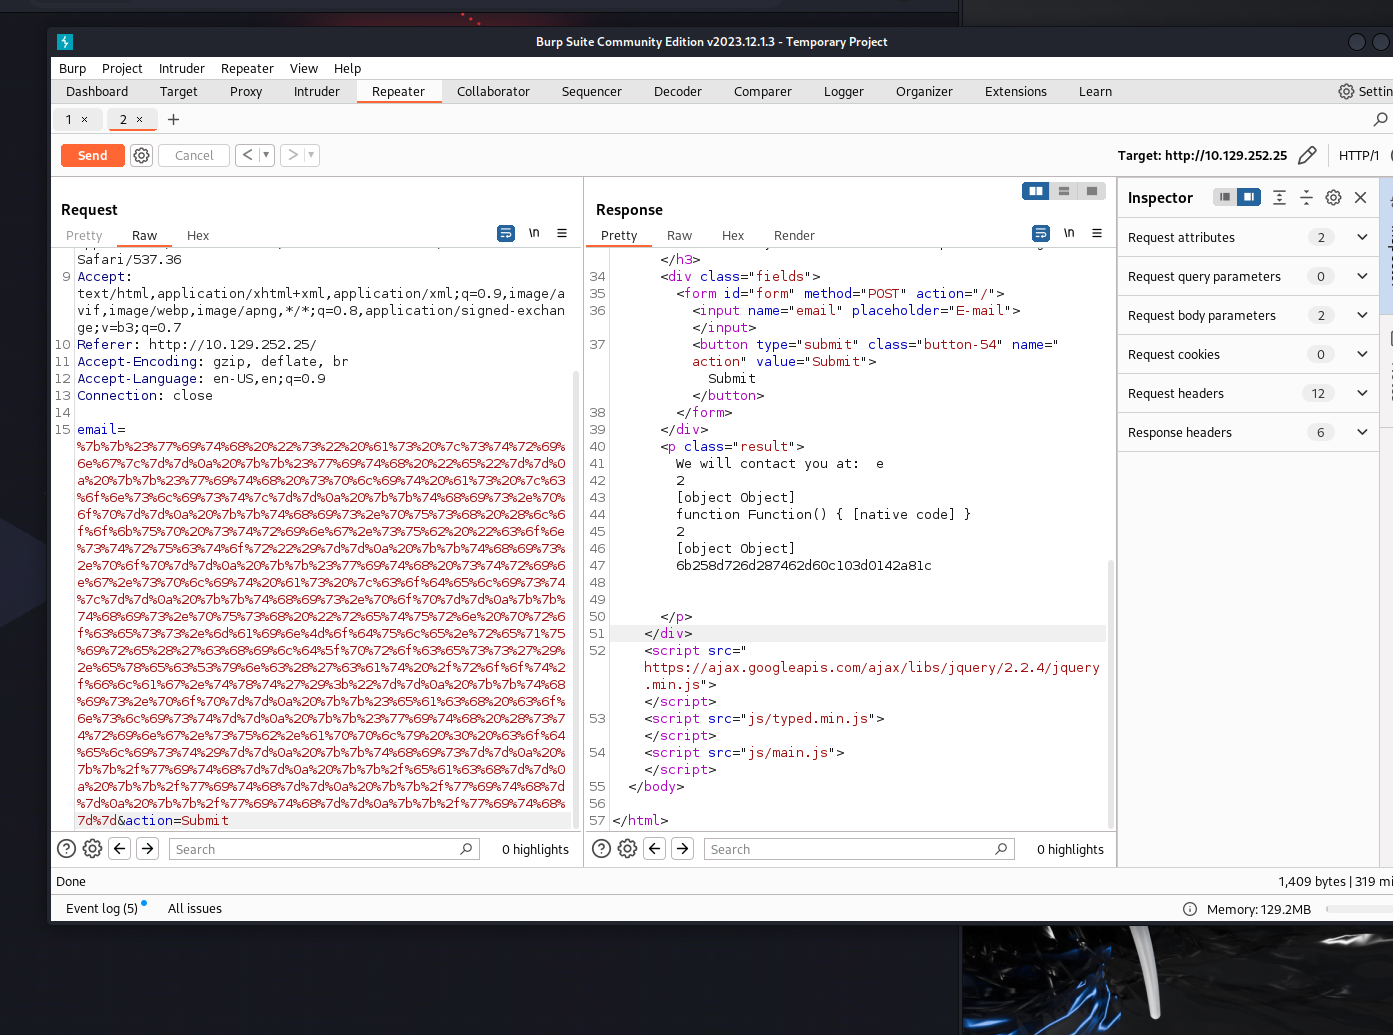Click request search magnifier icon

466,849
